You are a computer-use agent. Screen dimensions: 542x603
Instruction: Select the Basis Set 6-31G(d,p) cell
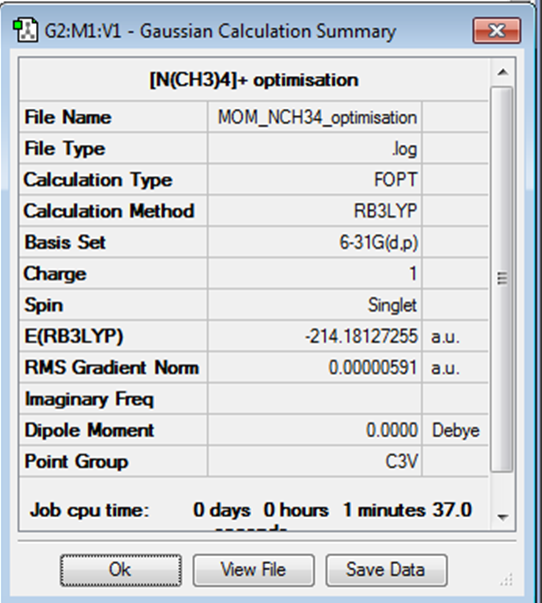point(315,242)
